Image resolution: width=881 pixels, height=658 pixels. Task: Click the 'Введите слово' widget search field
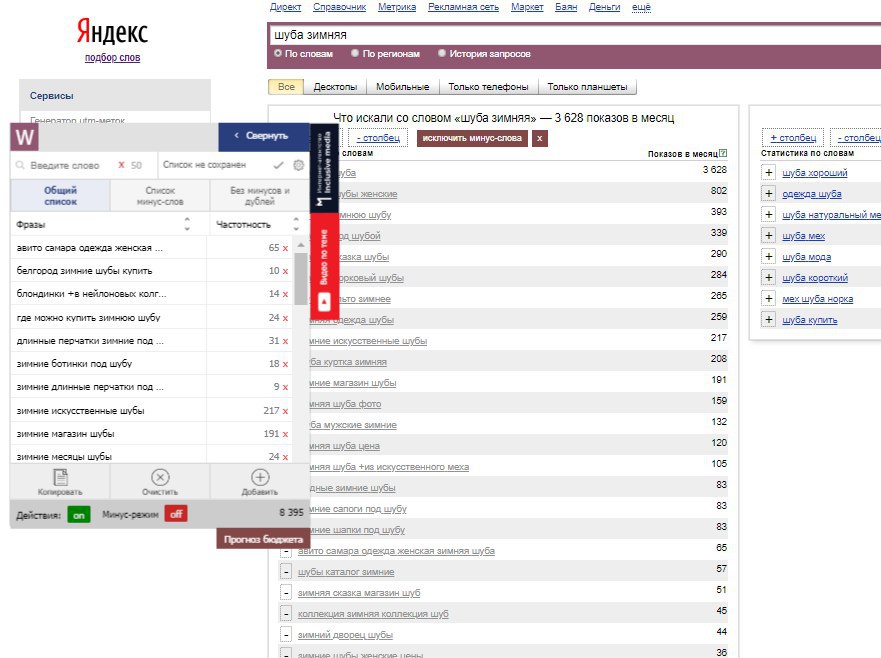[65, 165]
